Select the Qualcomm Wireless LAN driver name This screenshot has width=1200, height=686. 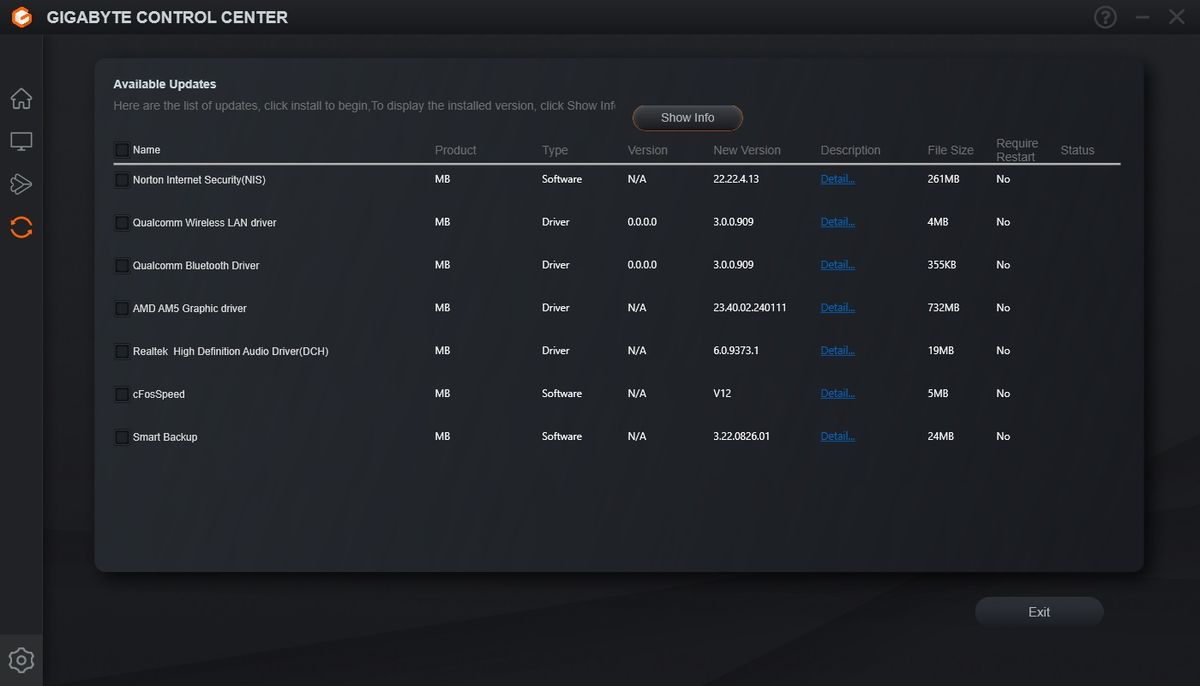(204, 223)
